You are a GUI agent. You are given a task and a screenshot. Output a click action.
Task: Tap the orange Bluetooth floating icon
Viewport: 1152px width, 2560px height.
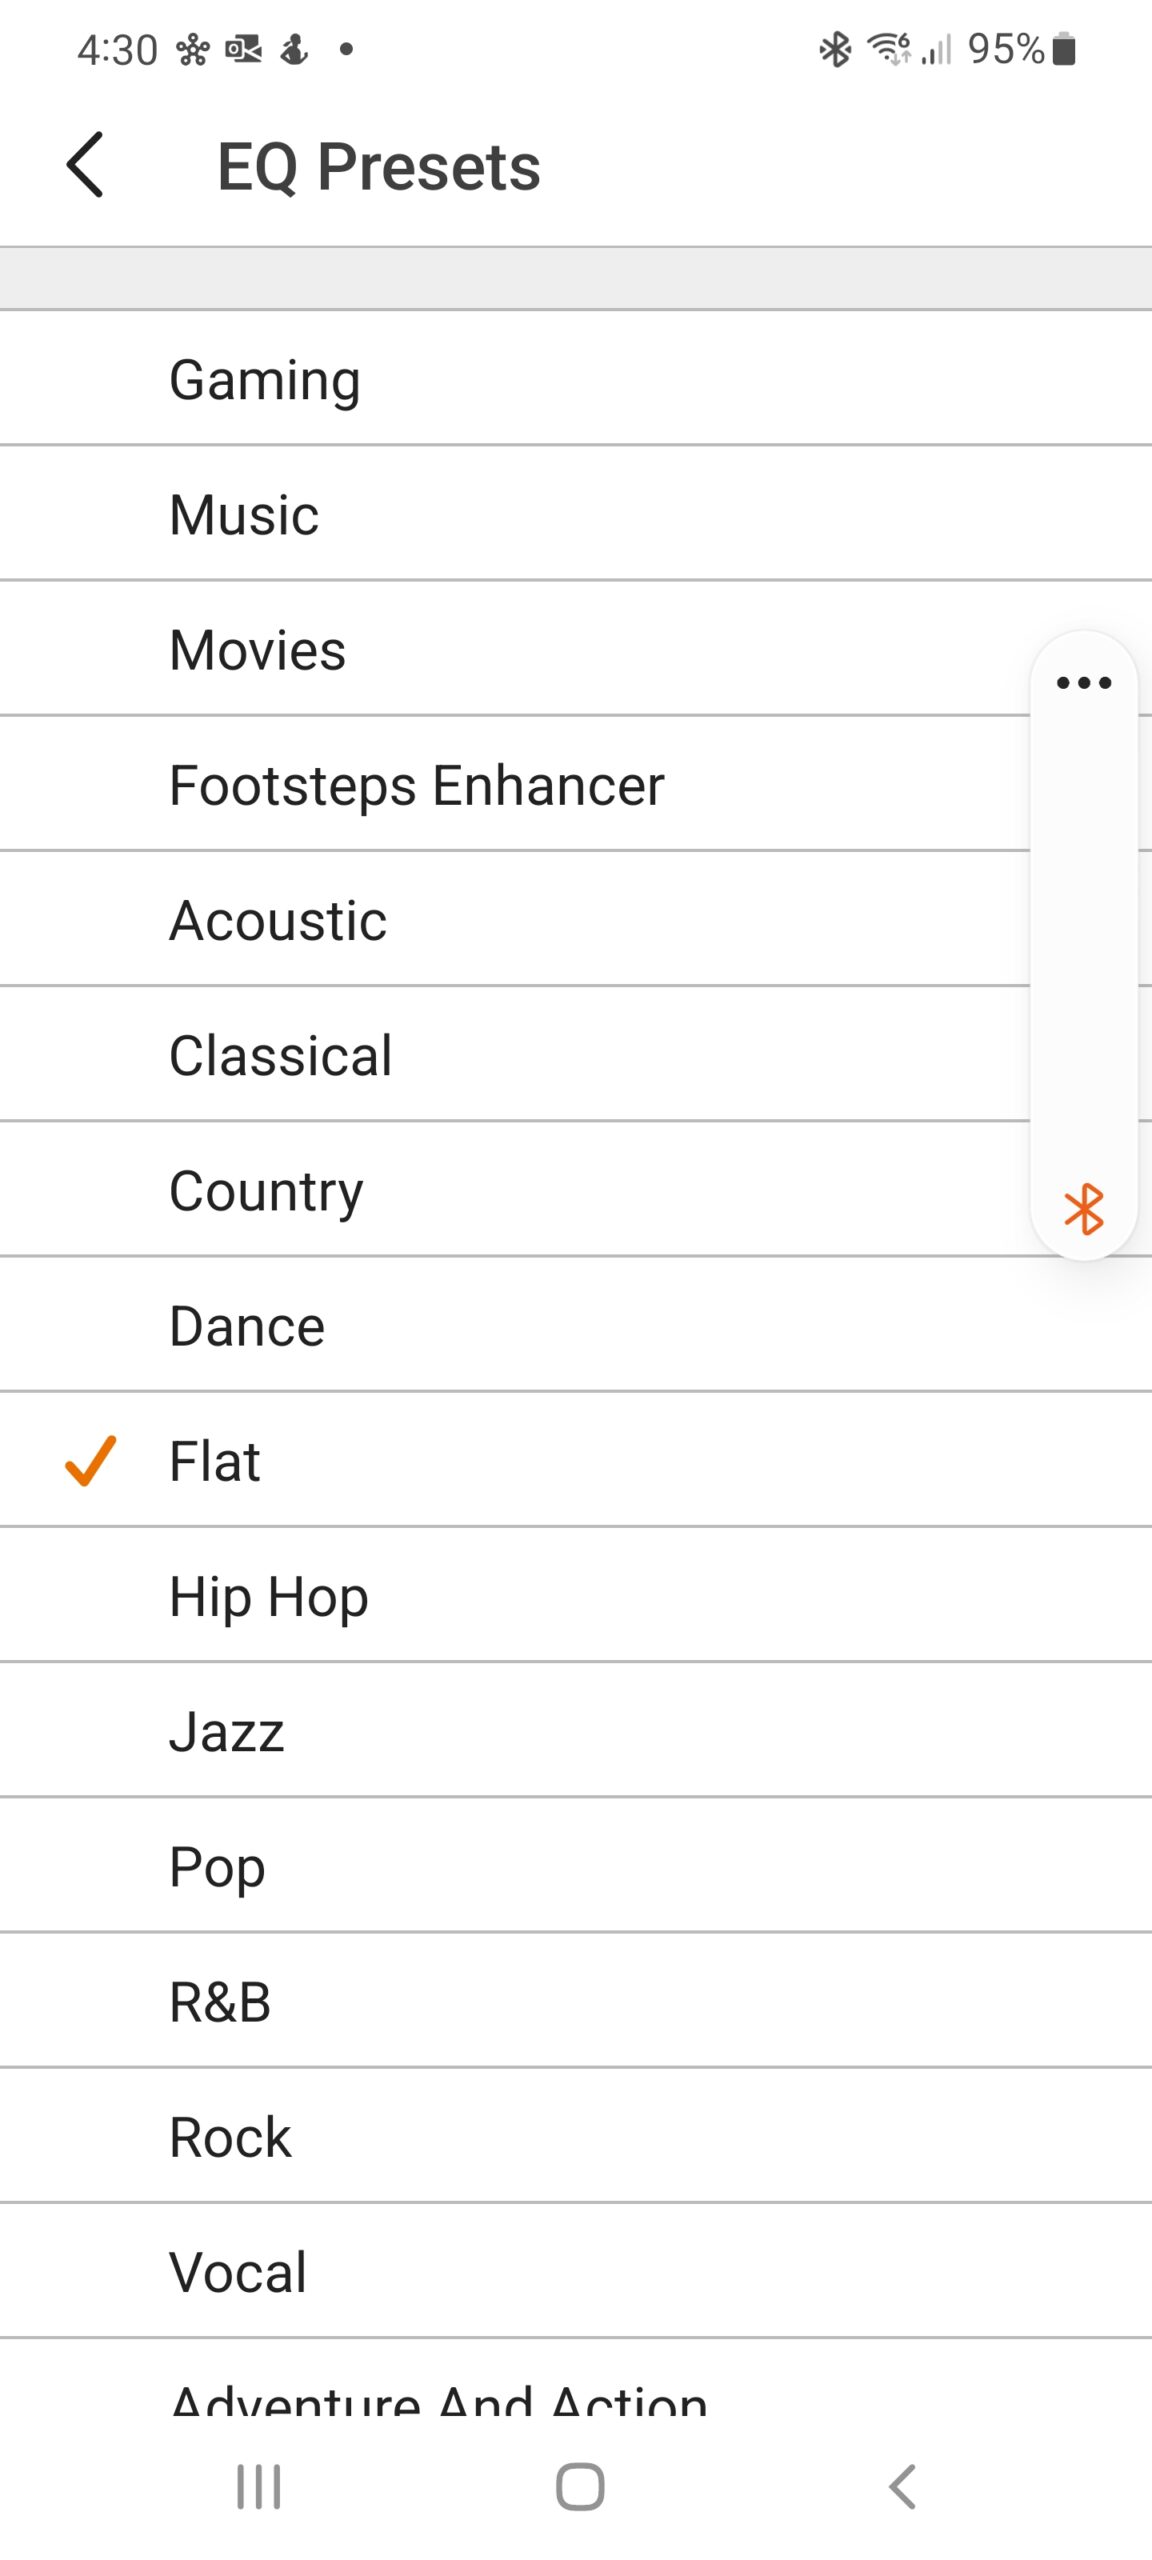(1084, 1209)
